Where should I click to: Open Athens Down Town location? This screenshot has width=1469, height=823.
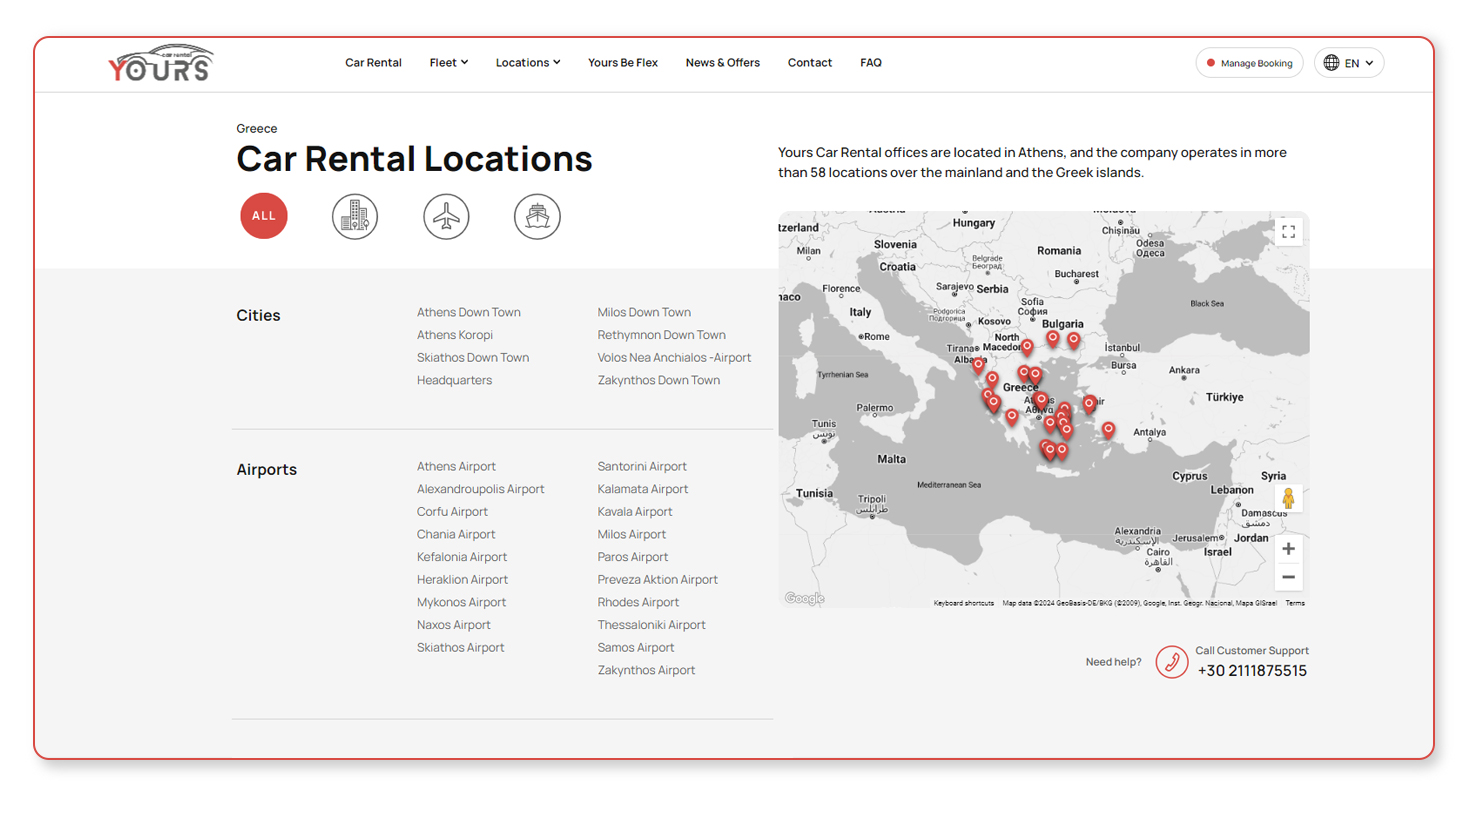pyautogui.click(x=468, y=313)
